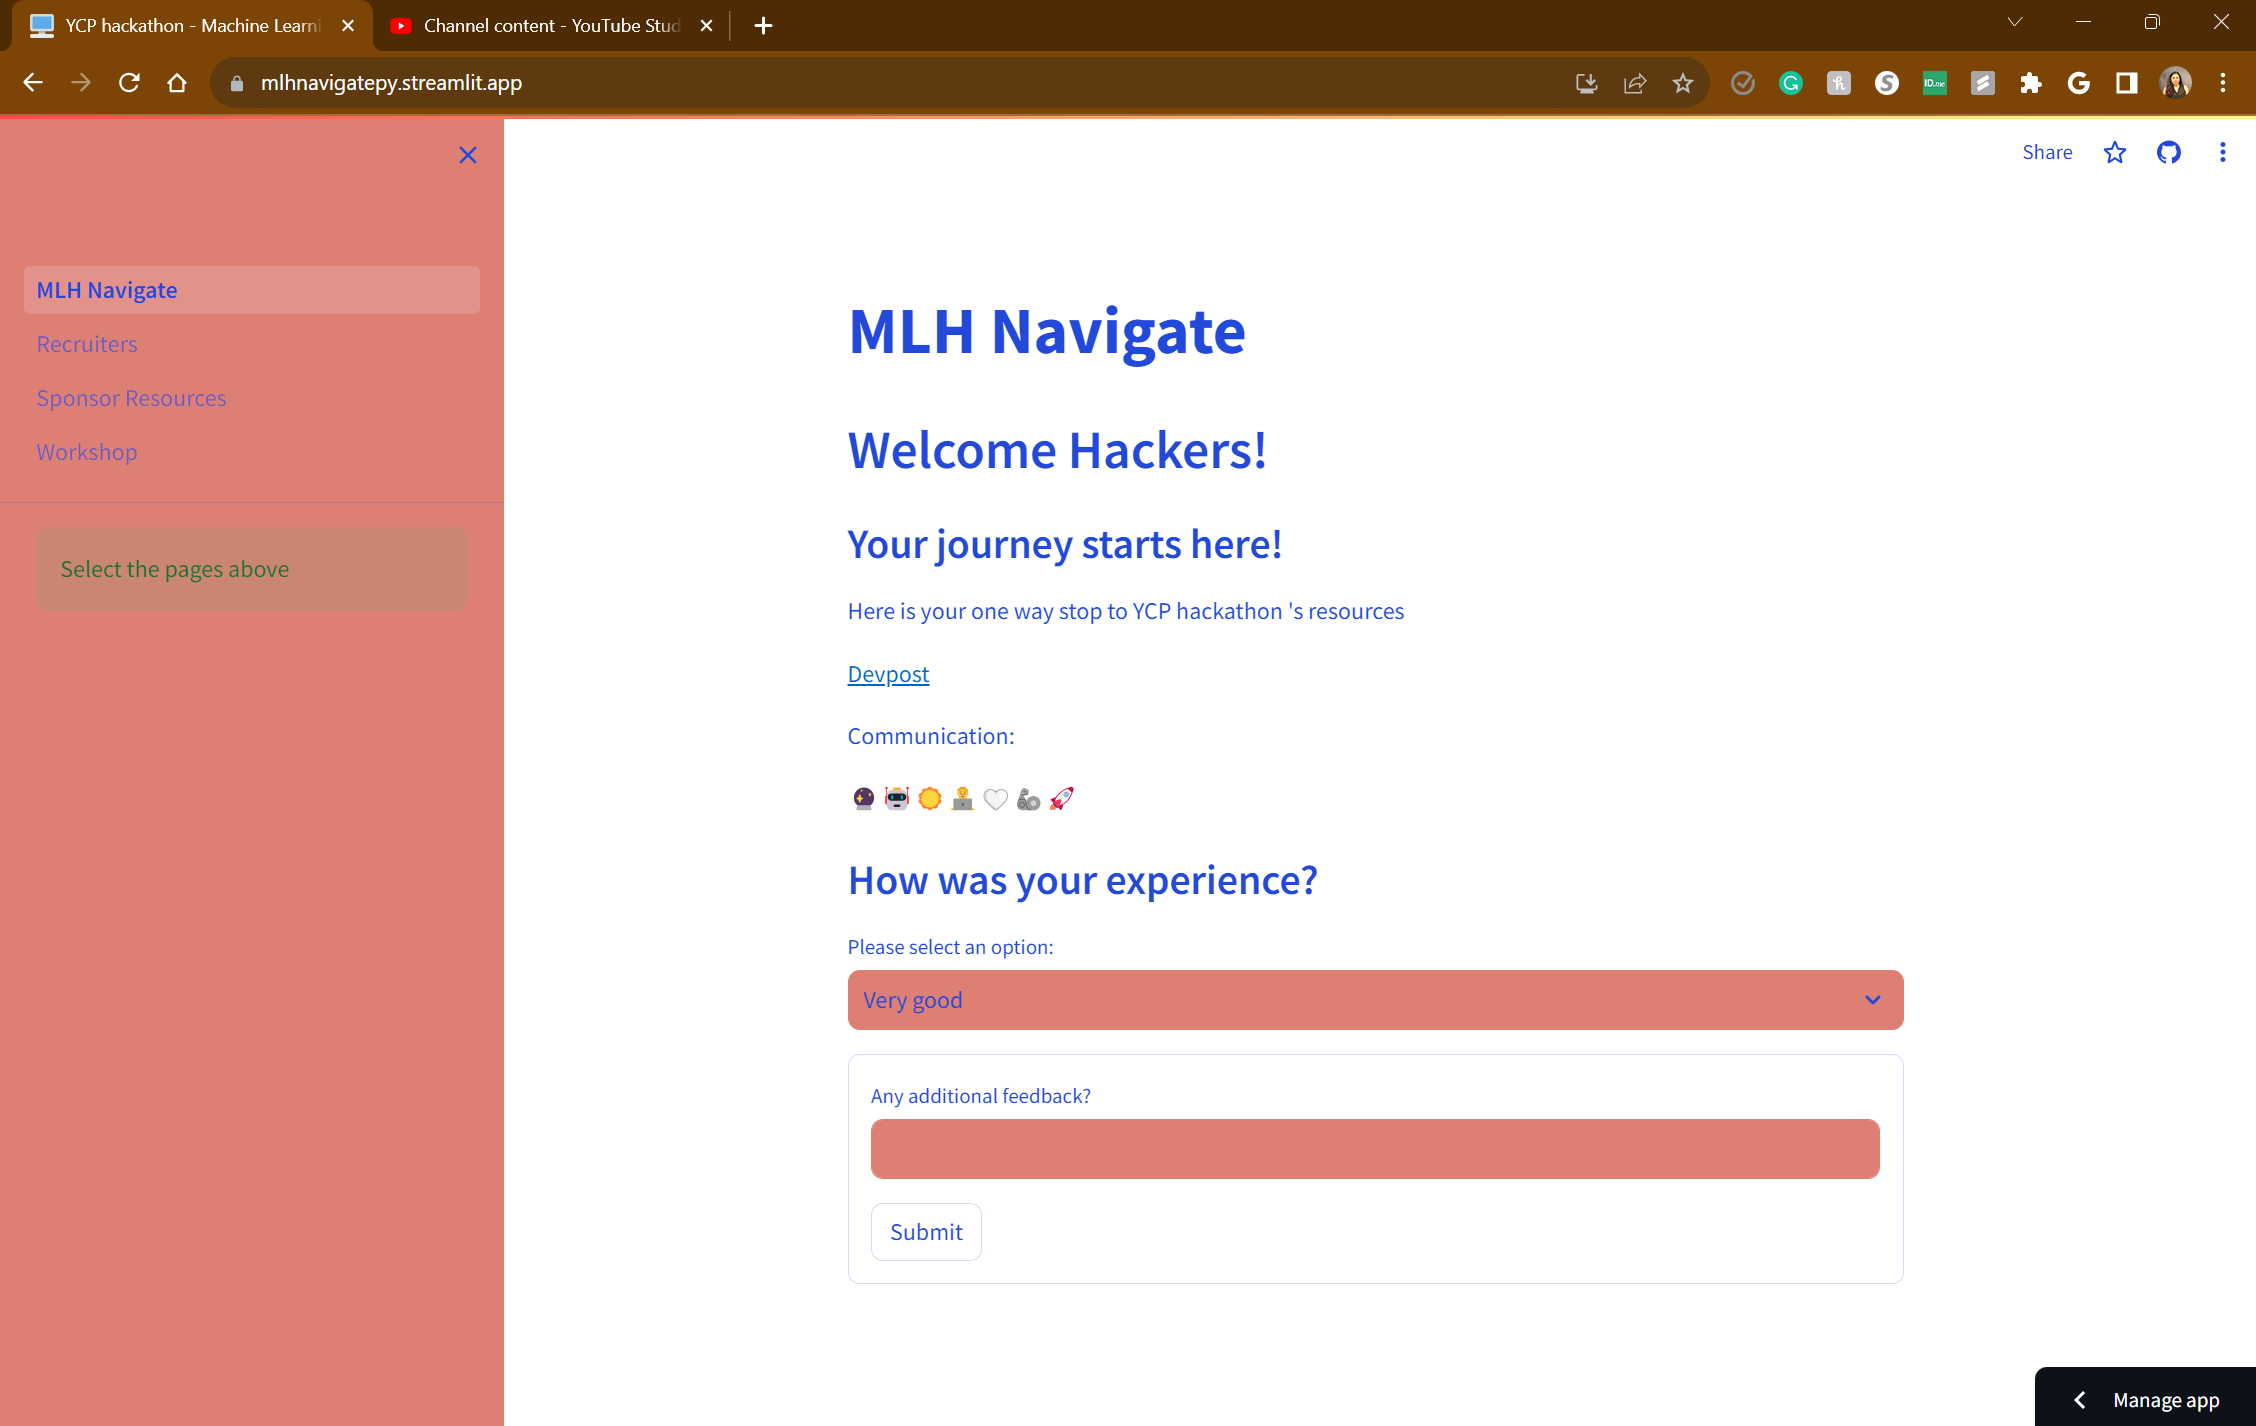Open the GitHub repository icon
2256x1426 pixels.
pos(2168,152)
